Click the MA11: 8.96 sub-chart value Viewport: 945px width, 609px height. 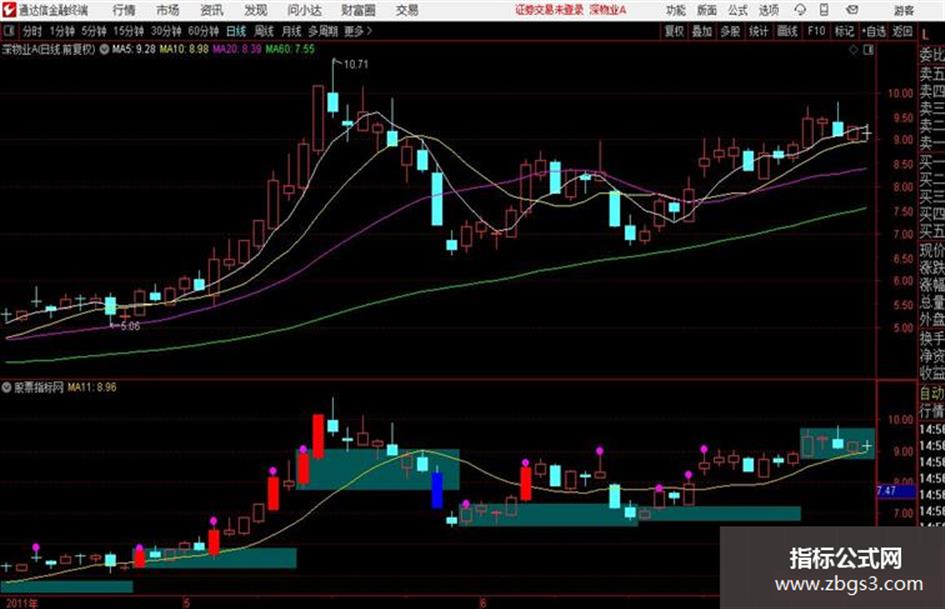[x=92, y=387]
